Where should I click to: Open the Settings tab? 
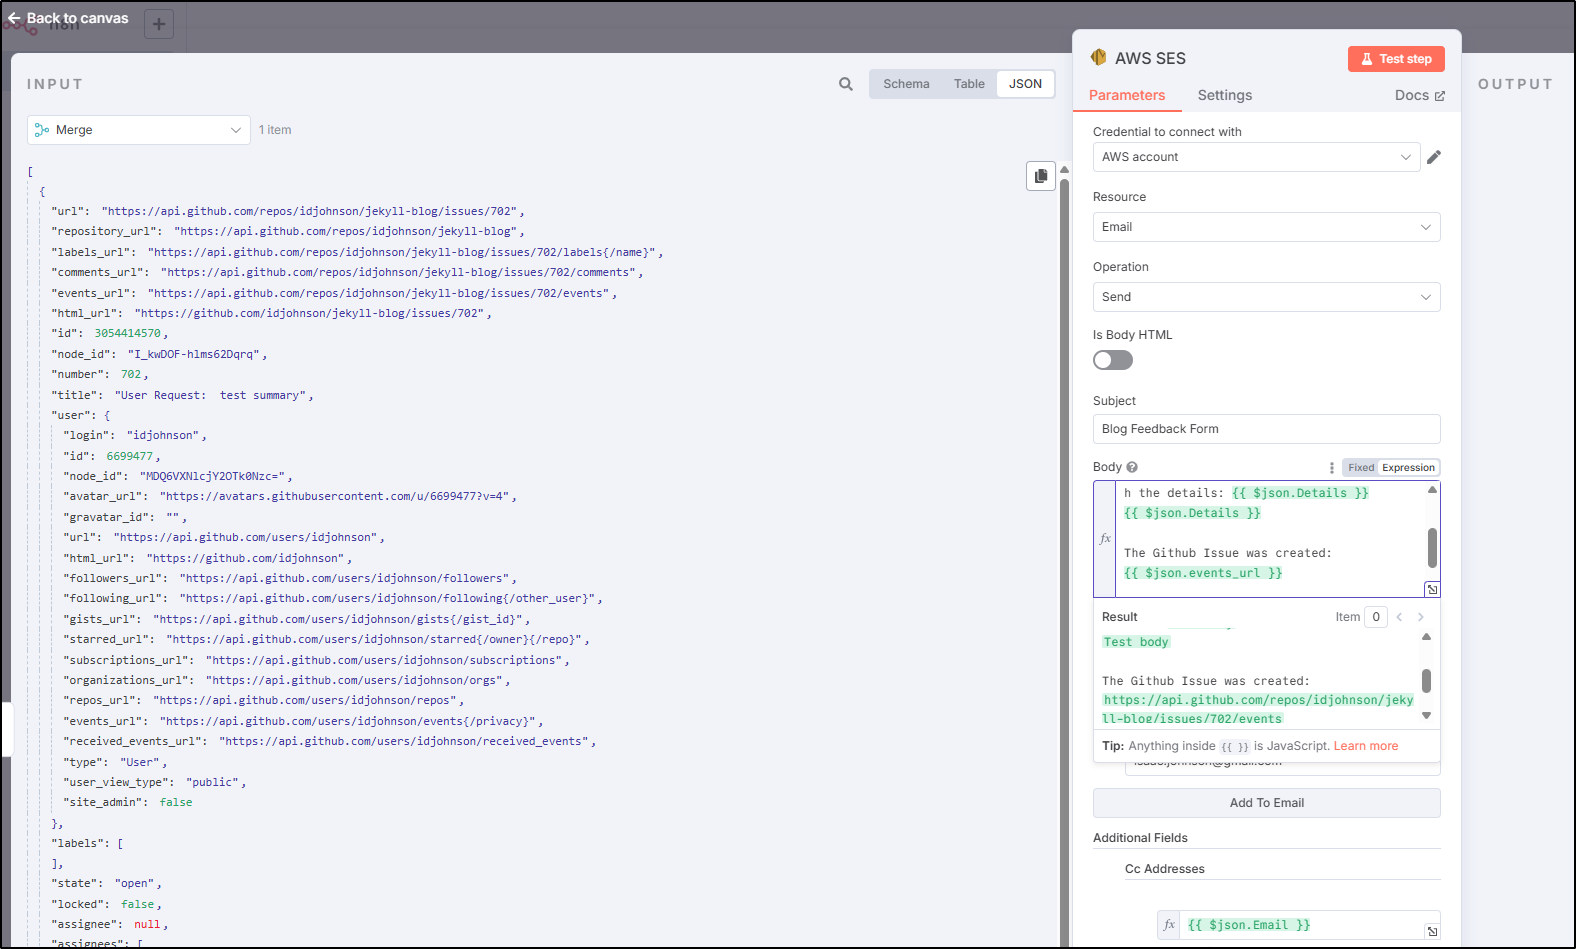(1224, 95)
